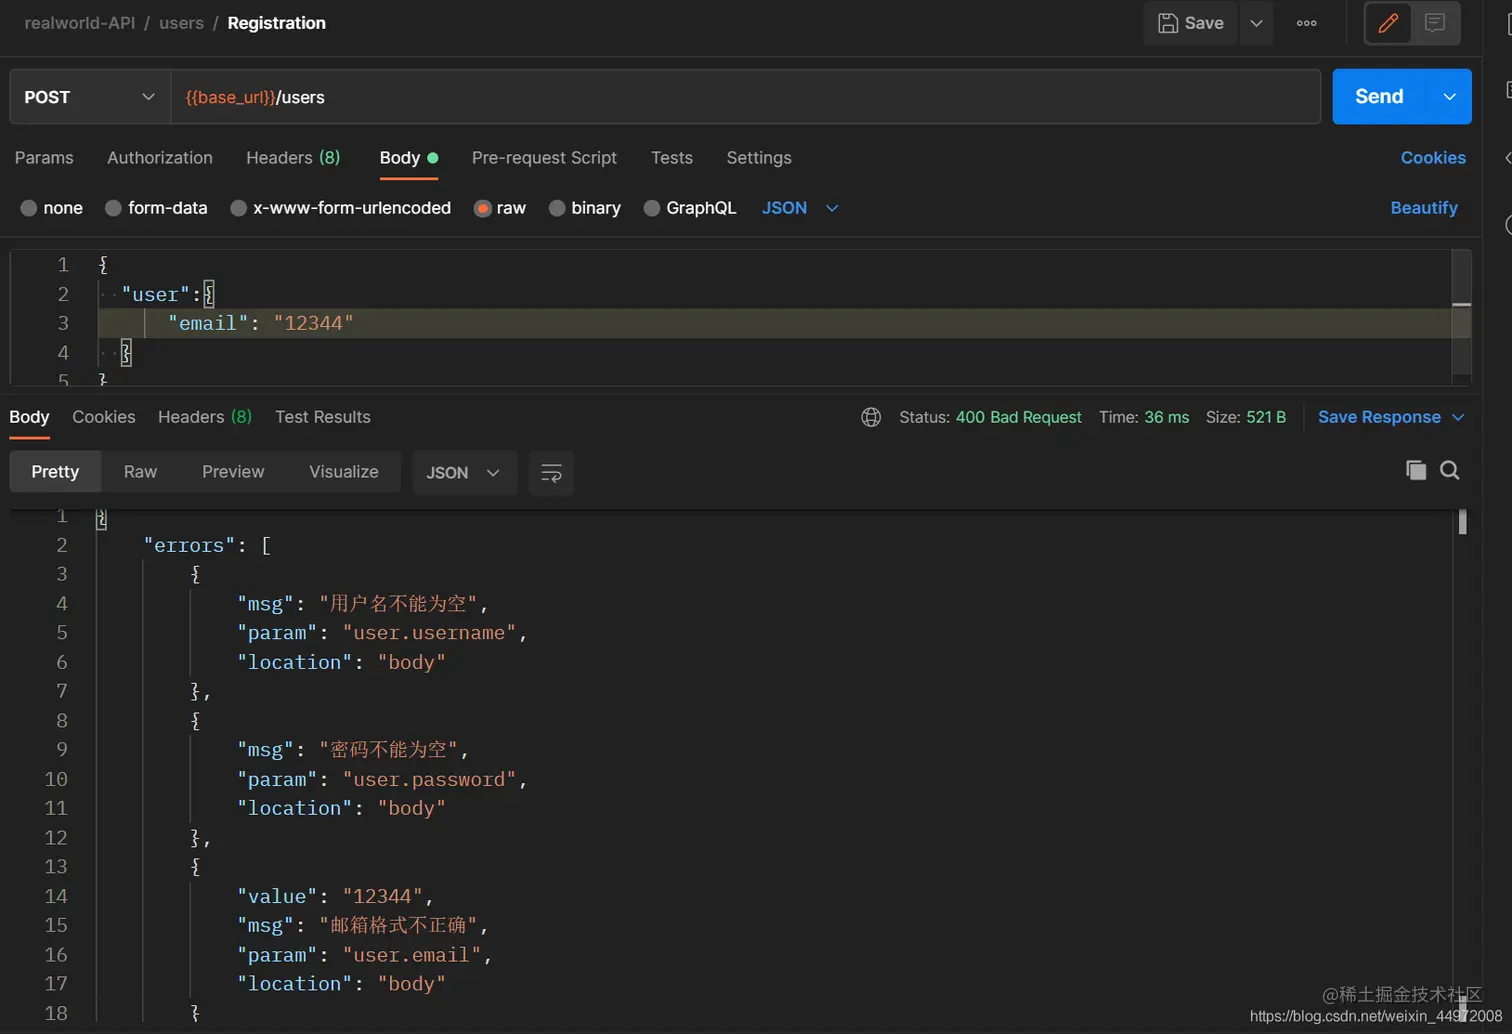Show the response Body tab
Screen dimensions: 1512x1034
click(29, 417)
